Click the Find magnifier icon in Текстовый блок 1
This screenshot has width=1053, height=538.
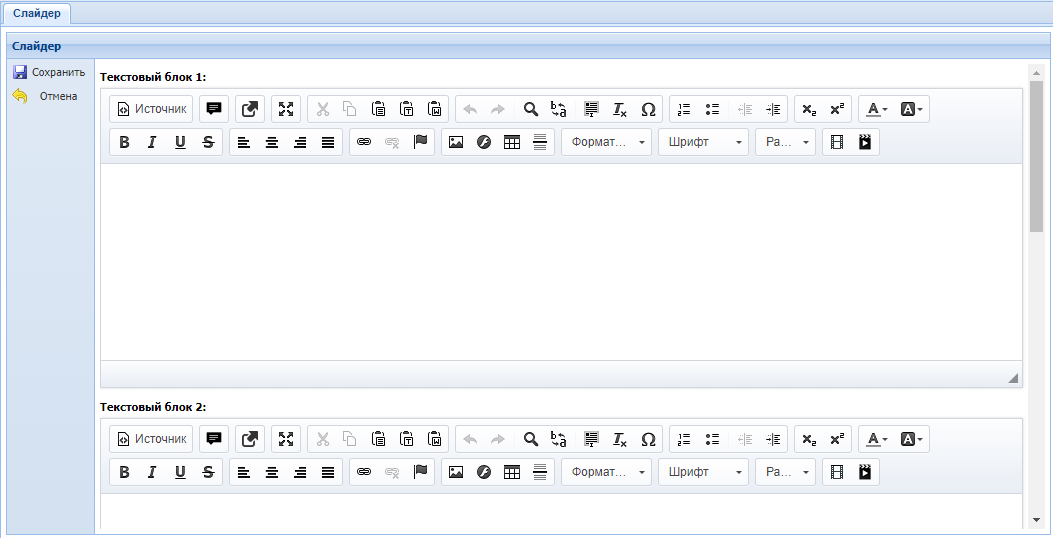(531, 109)
